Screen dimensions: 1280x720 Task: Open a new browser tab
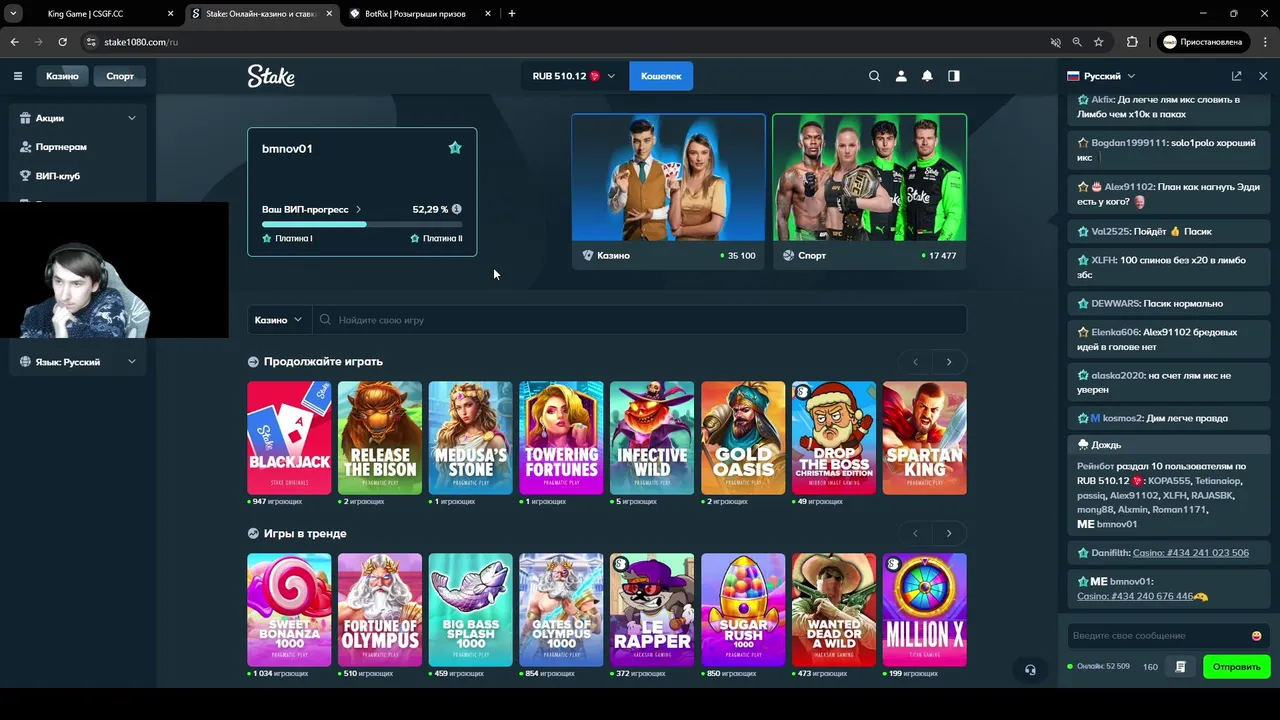tap(512, 14)
